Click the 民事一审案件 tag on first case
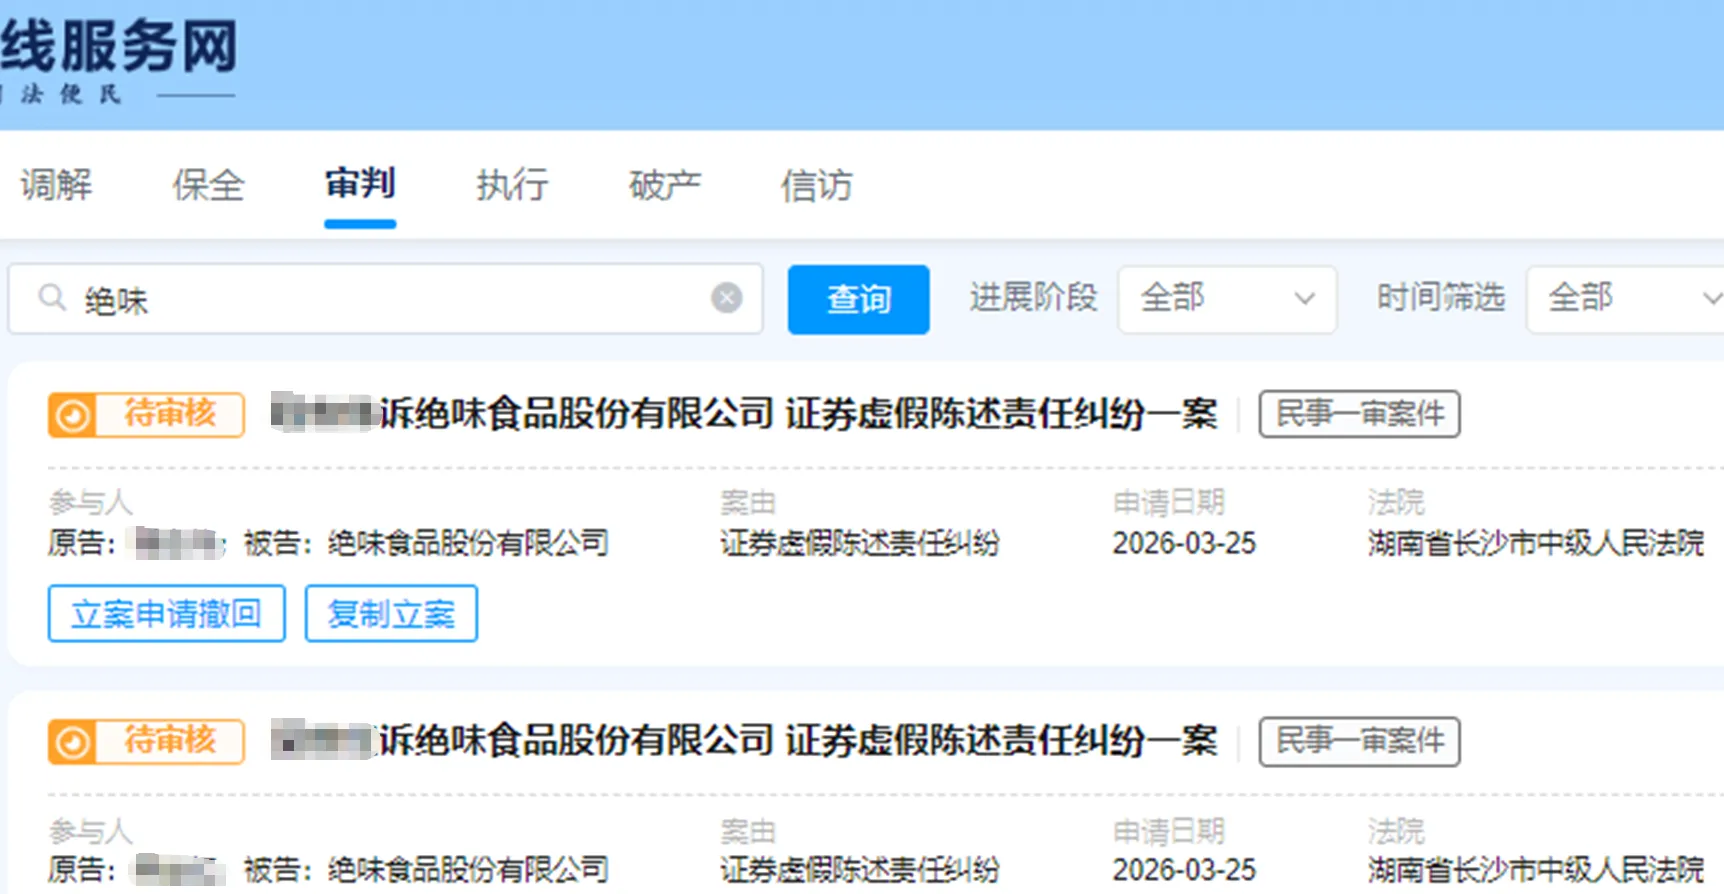The height and width of the screenshot is (894, 1724). pyautogui.click(x=1360, y=414)
